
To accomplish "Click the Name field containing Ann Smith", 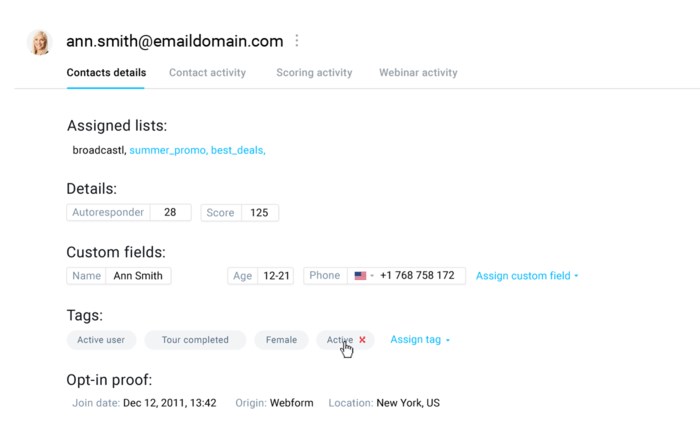I will (138, 276).
